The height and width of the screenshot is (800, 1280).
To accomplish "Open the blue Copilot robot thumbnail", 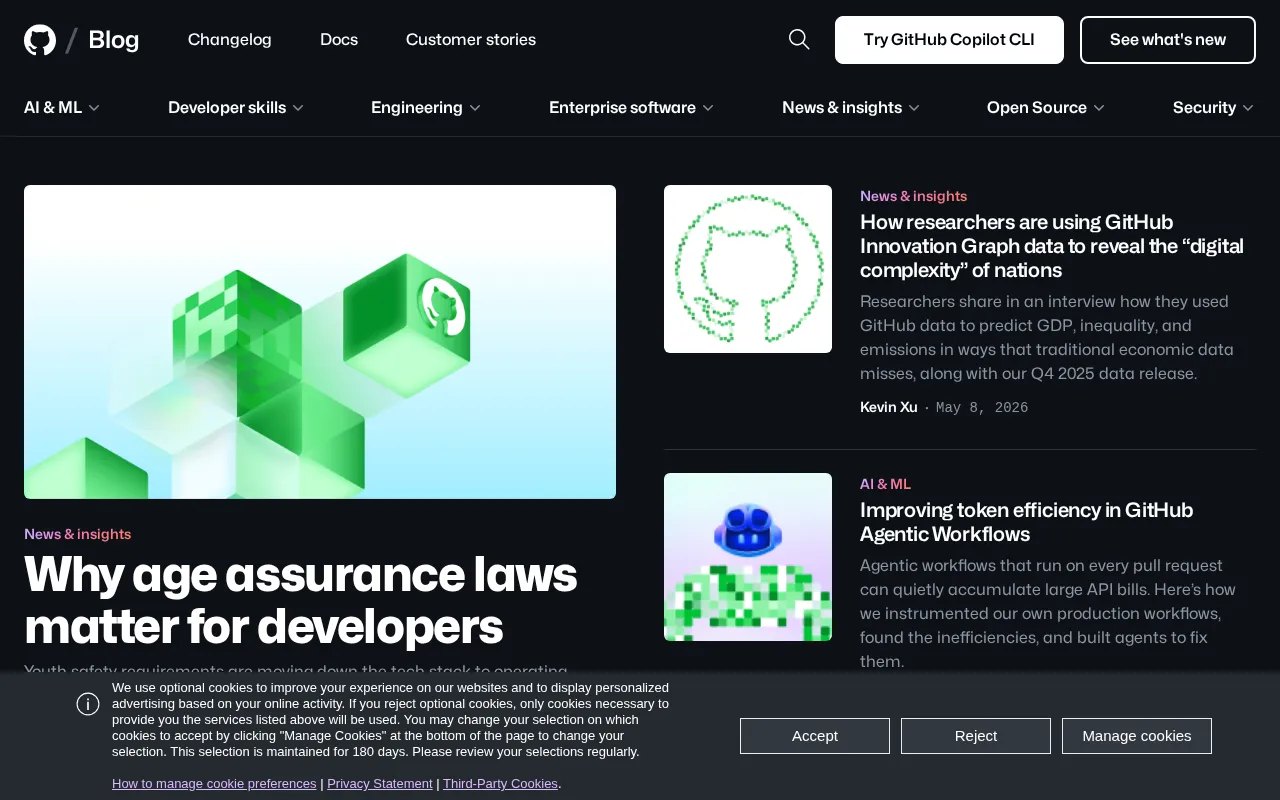I will coord(748,557).
